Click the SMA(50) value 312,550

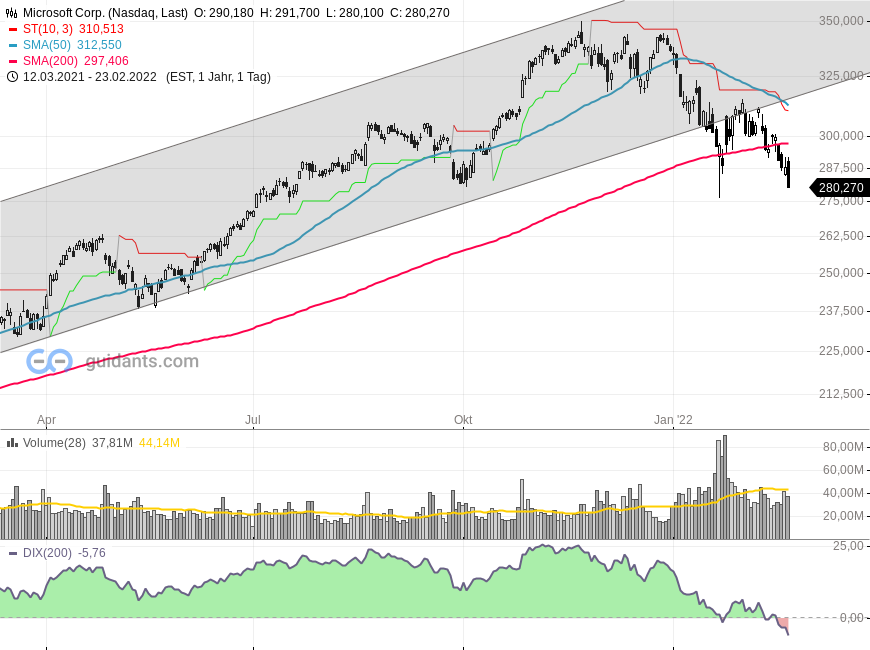click(99, 45)
